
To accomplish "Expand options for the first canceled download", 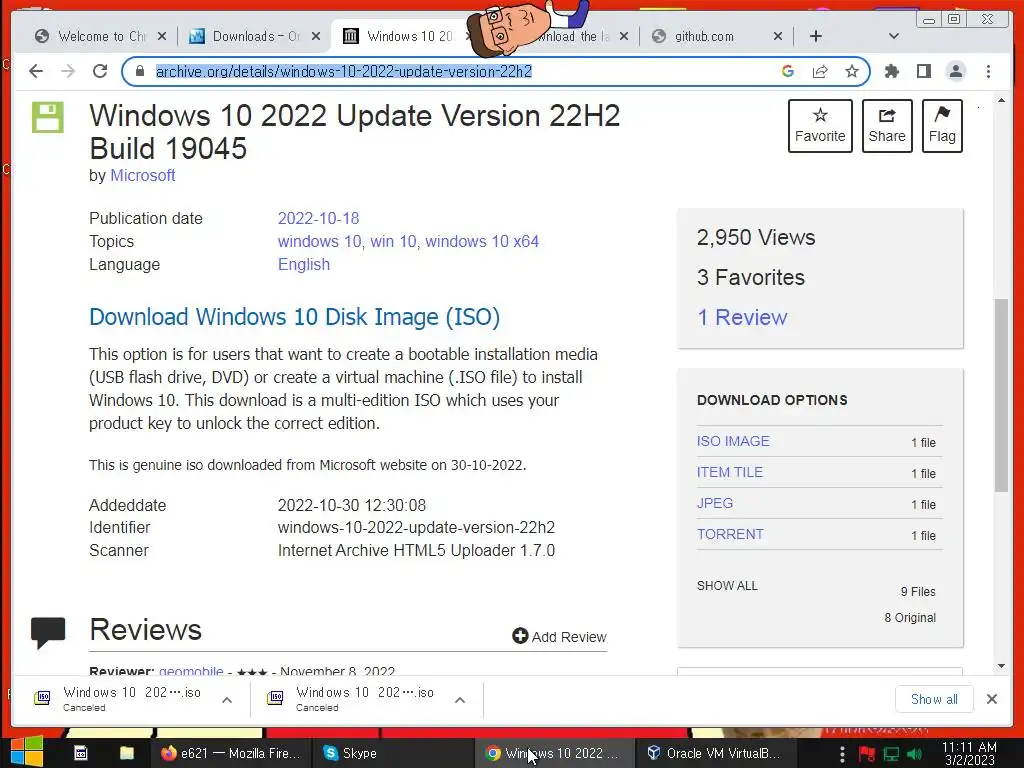I will click(x=227, y=699).
